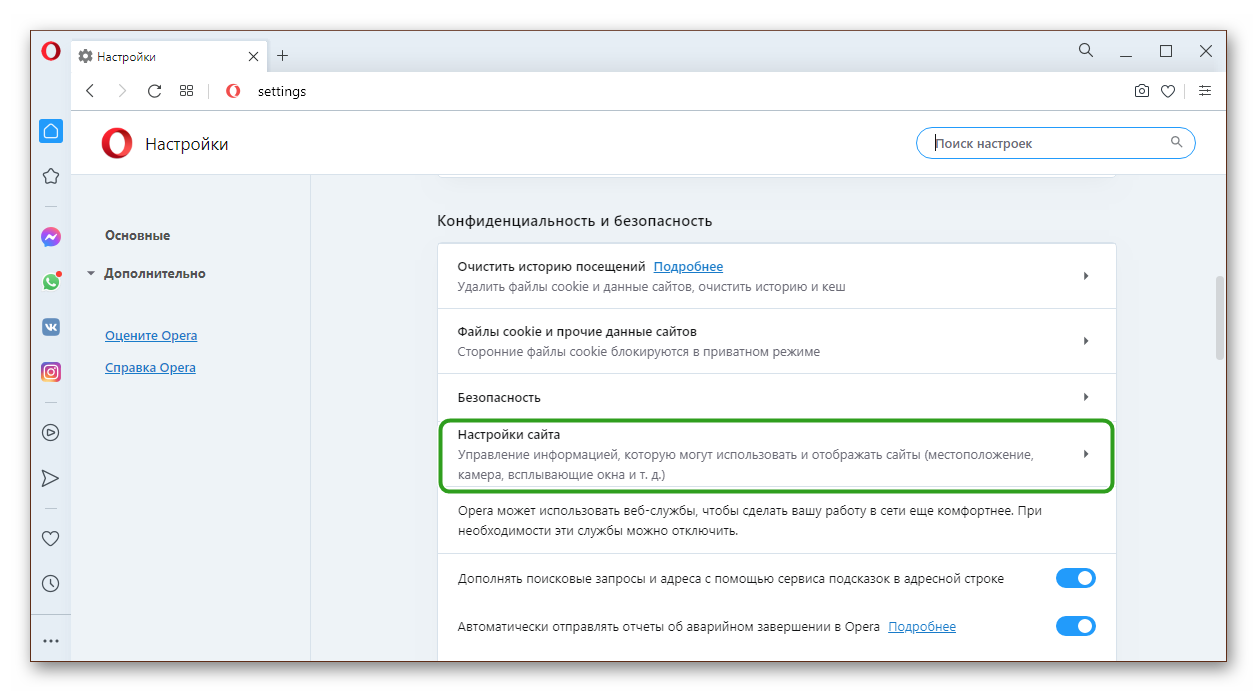Open WhatsApp in sidebar
The width and height of the screenshot is (1257, 692).
tap(51, 282)
